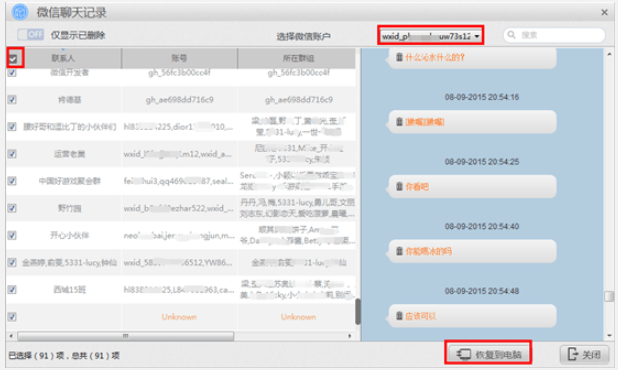Image resolution: width=618 pixels, height=370 pixels.
Task: Click the up arrow of chat scrollbar
Action: coord(609,54)
